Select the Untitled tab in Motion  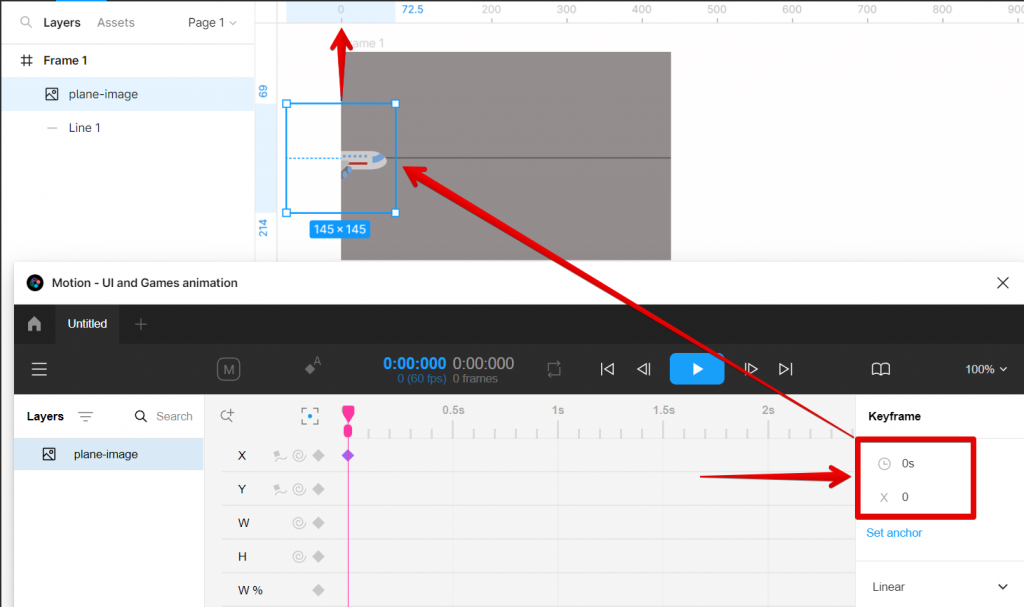(x=87, y=323)
